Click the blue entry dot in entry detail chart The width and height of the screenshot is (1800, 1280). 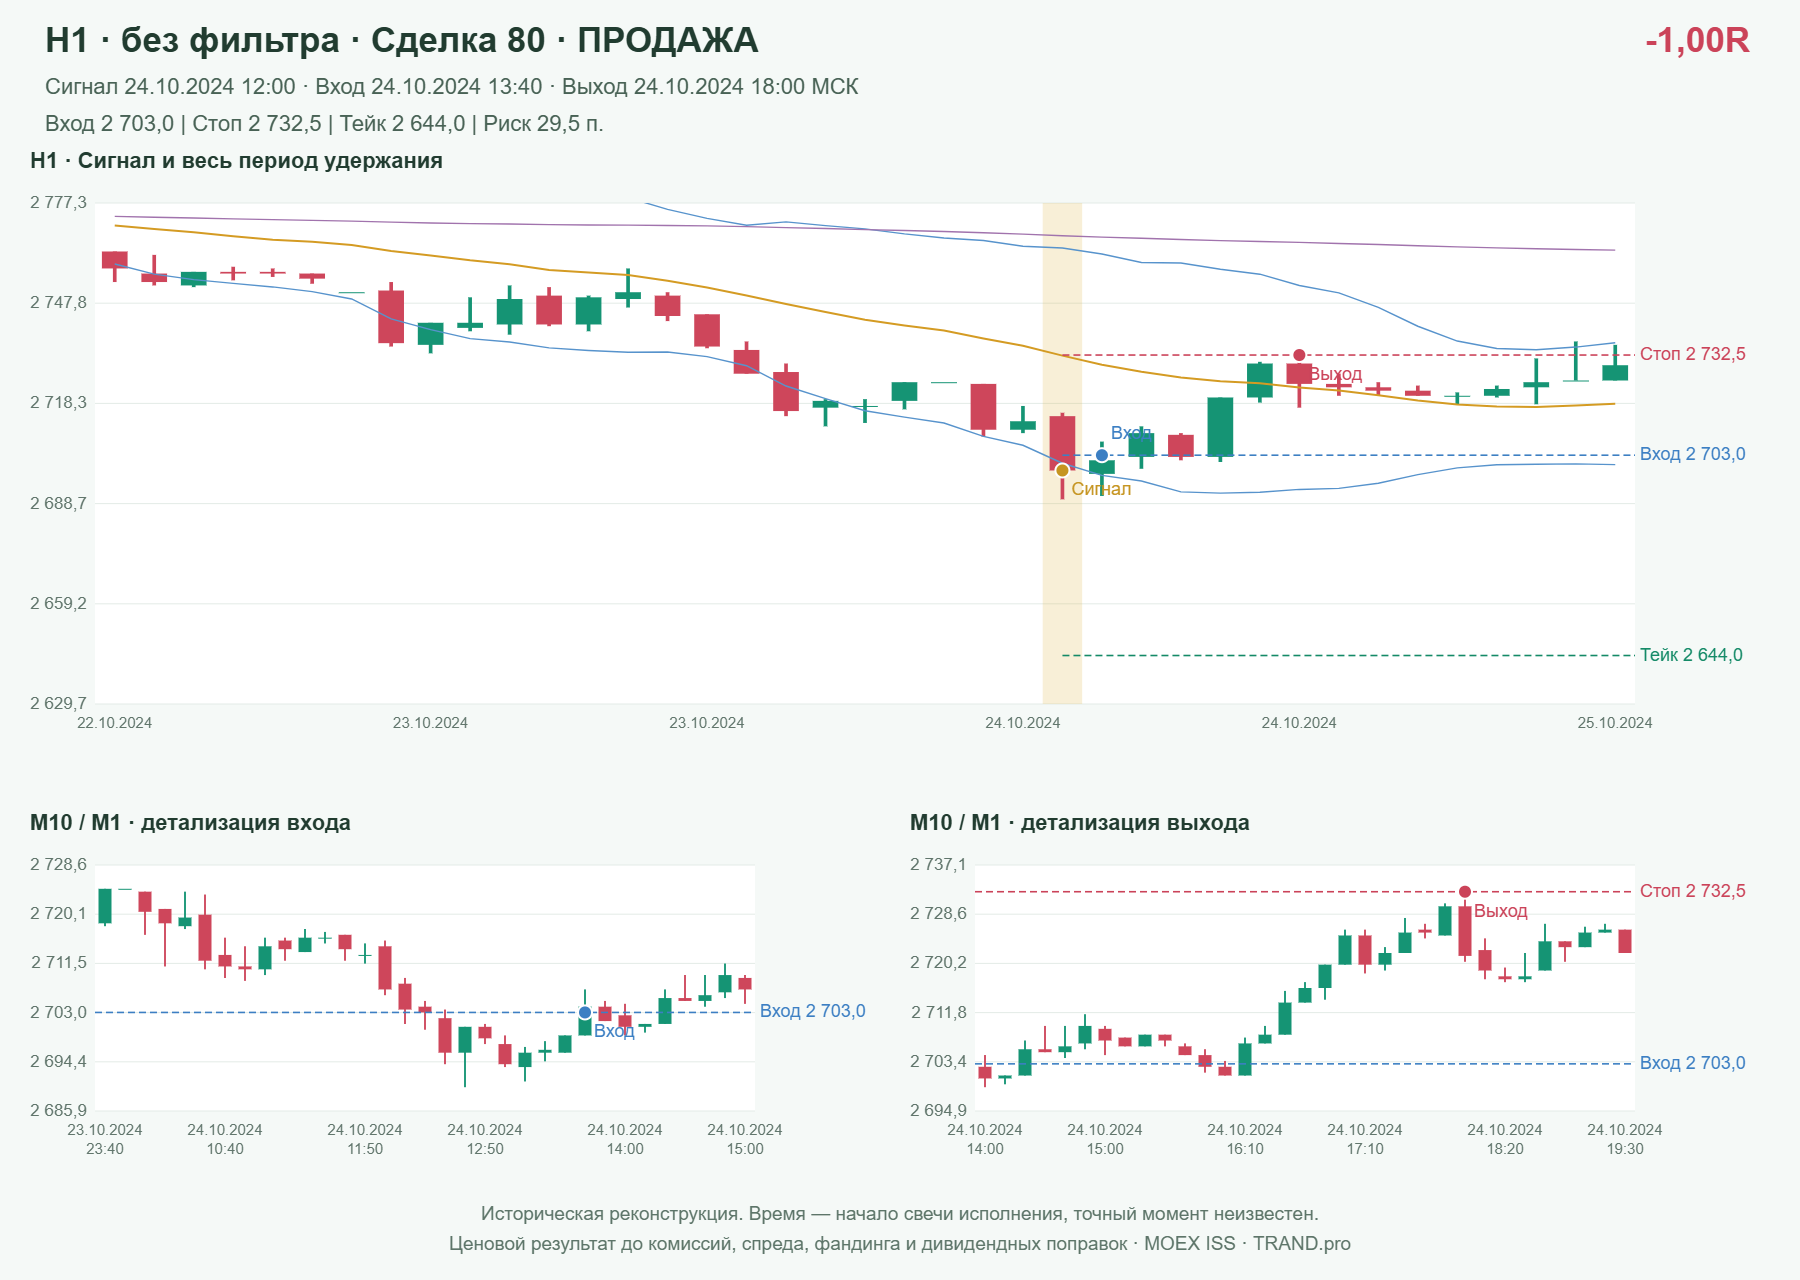pyautogui.click(x=585, y=1012)
